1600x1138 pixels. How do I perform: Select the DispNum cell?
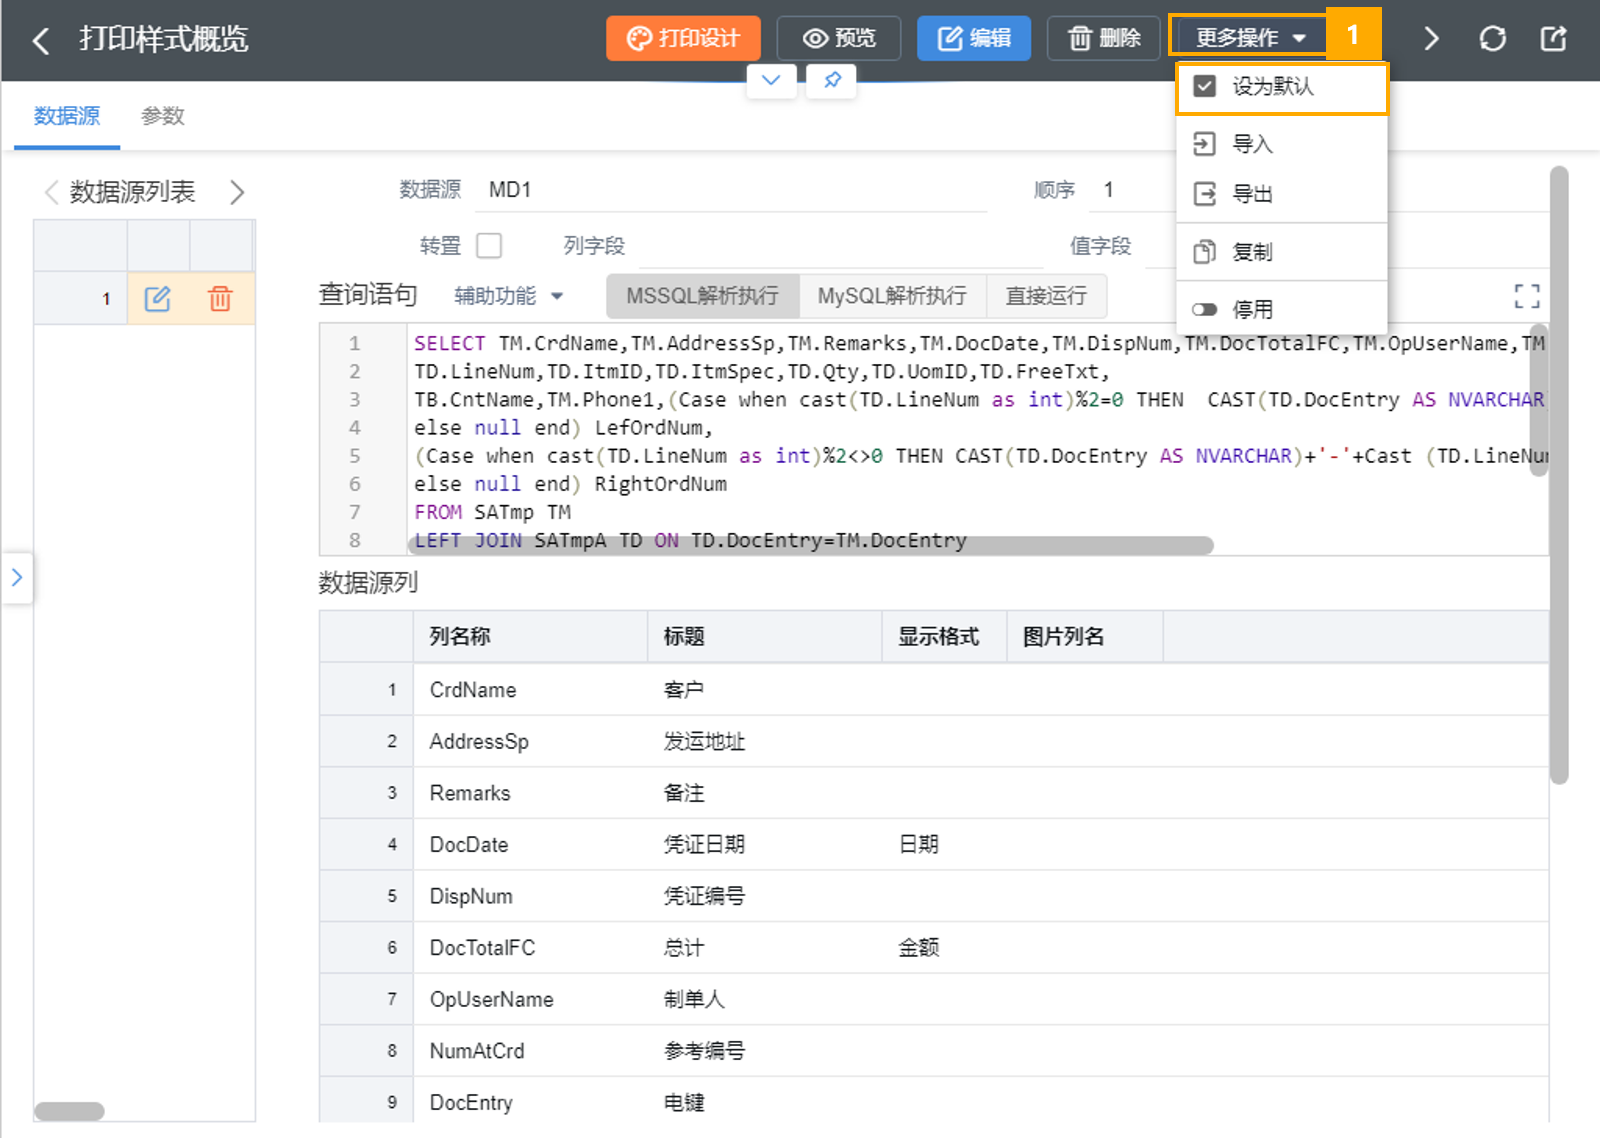click(531, 896)
